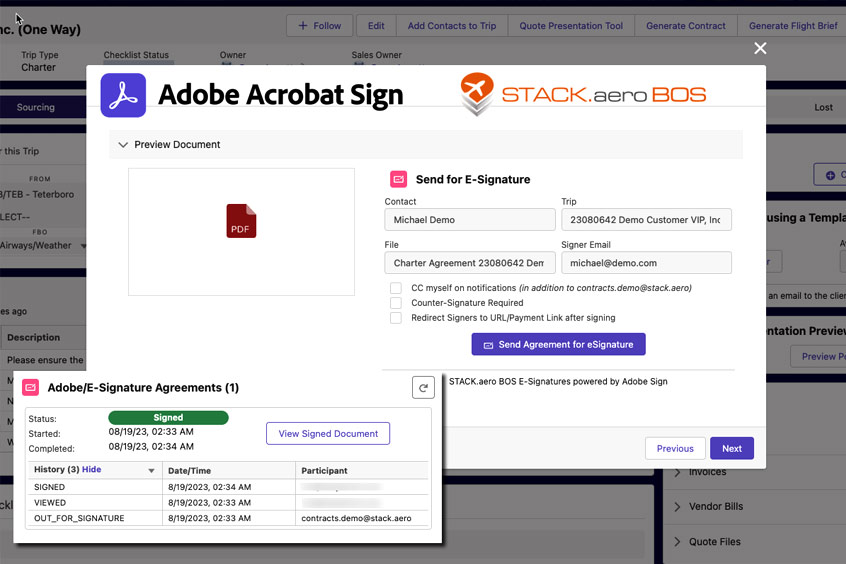Click the OUT_FOR_SIGNATURE history row
The width and height of the screenshot is (846, 564).
coord(228,518)
